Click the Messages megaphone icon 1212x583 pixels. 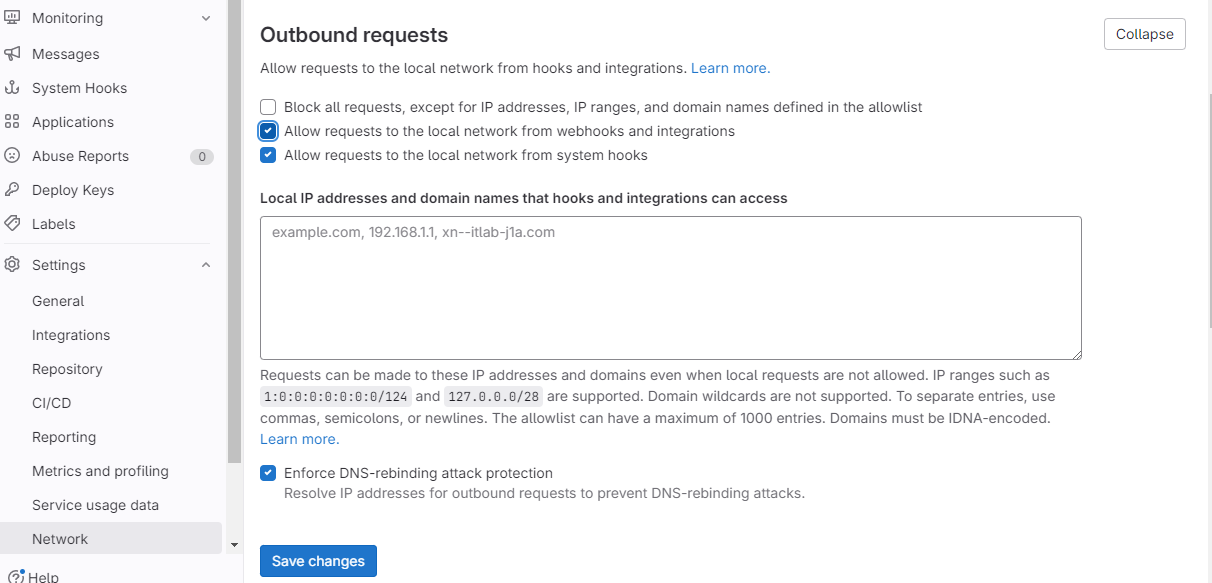coord(12,54)
